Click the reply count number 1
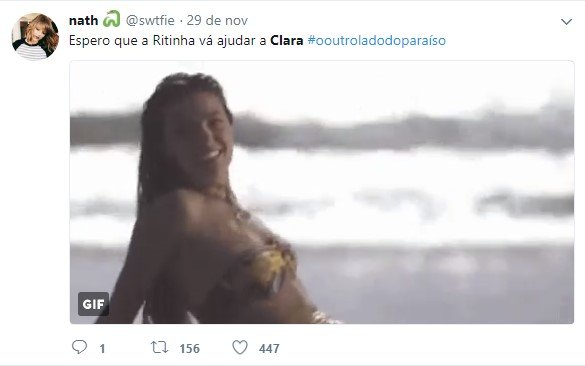The height and width of the screenshot is (366, 585). [x=102, y=348]
